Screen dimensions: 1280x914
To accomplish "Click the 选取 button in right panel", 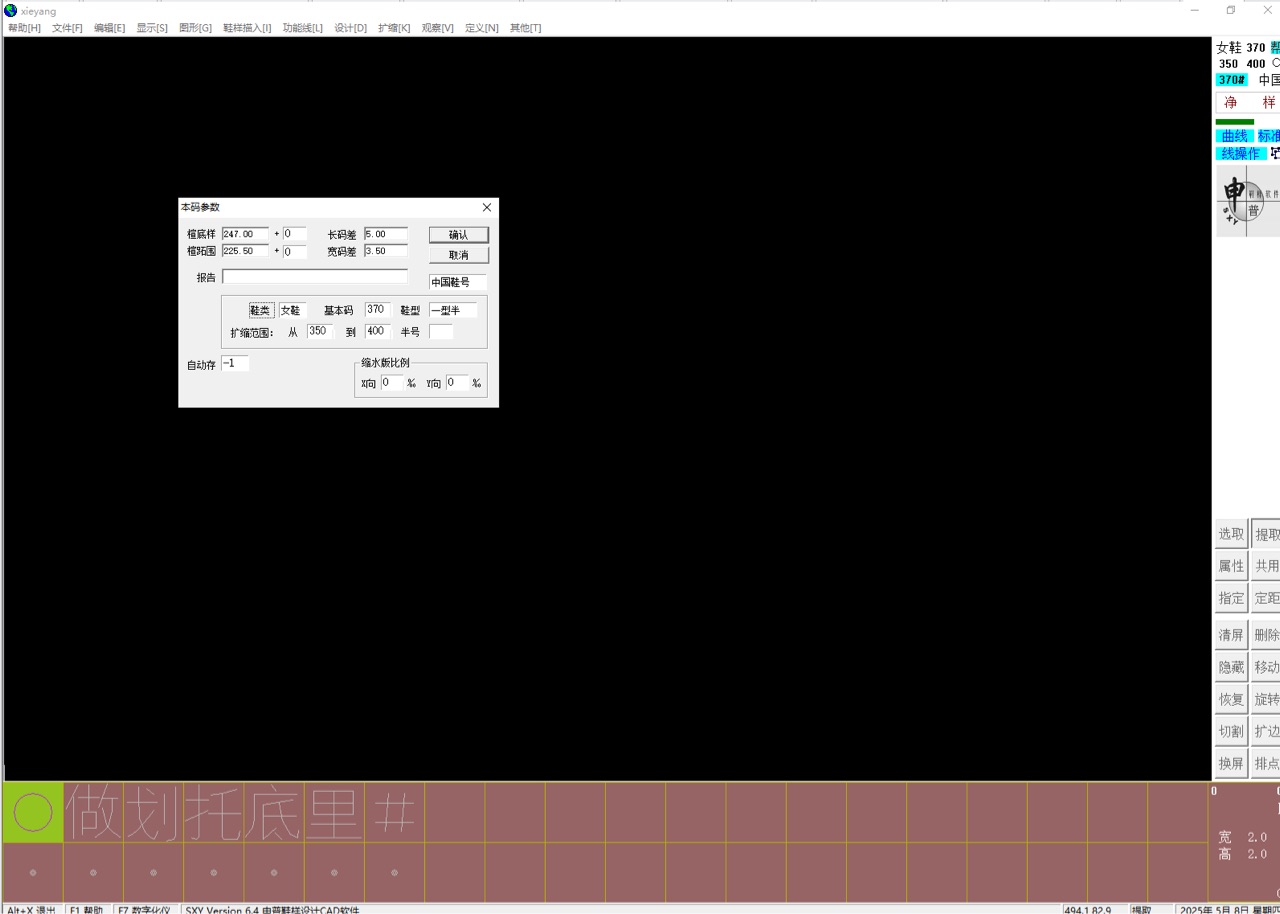I will [x=1231, y=534].
